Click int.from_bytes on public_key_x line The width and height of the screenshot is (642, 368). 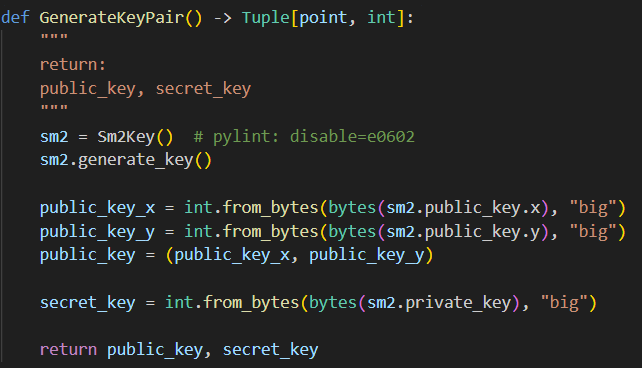(x=251, y=208)
